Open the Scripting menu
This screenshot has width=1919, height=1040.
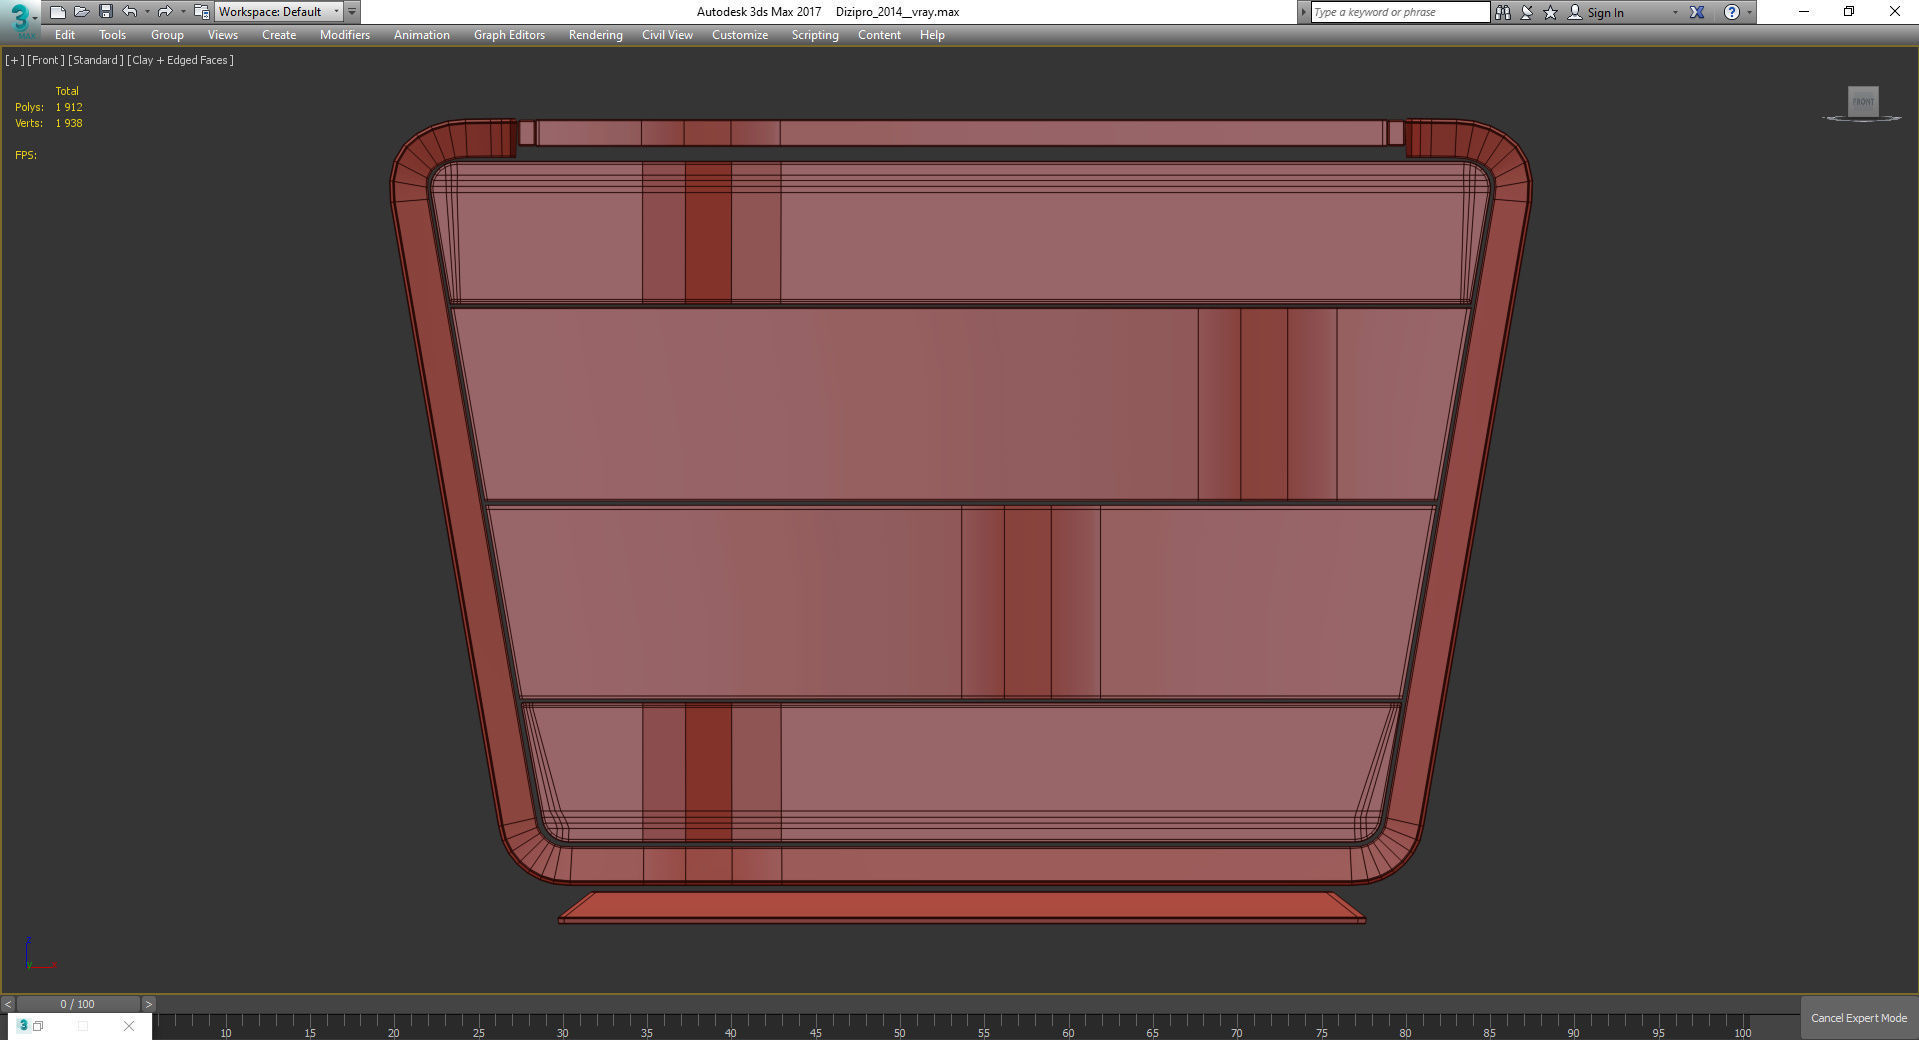[x=815, y=35]
